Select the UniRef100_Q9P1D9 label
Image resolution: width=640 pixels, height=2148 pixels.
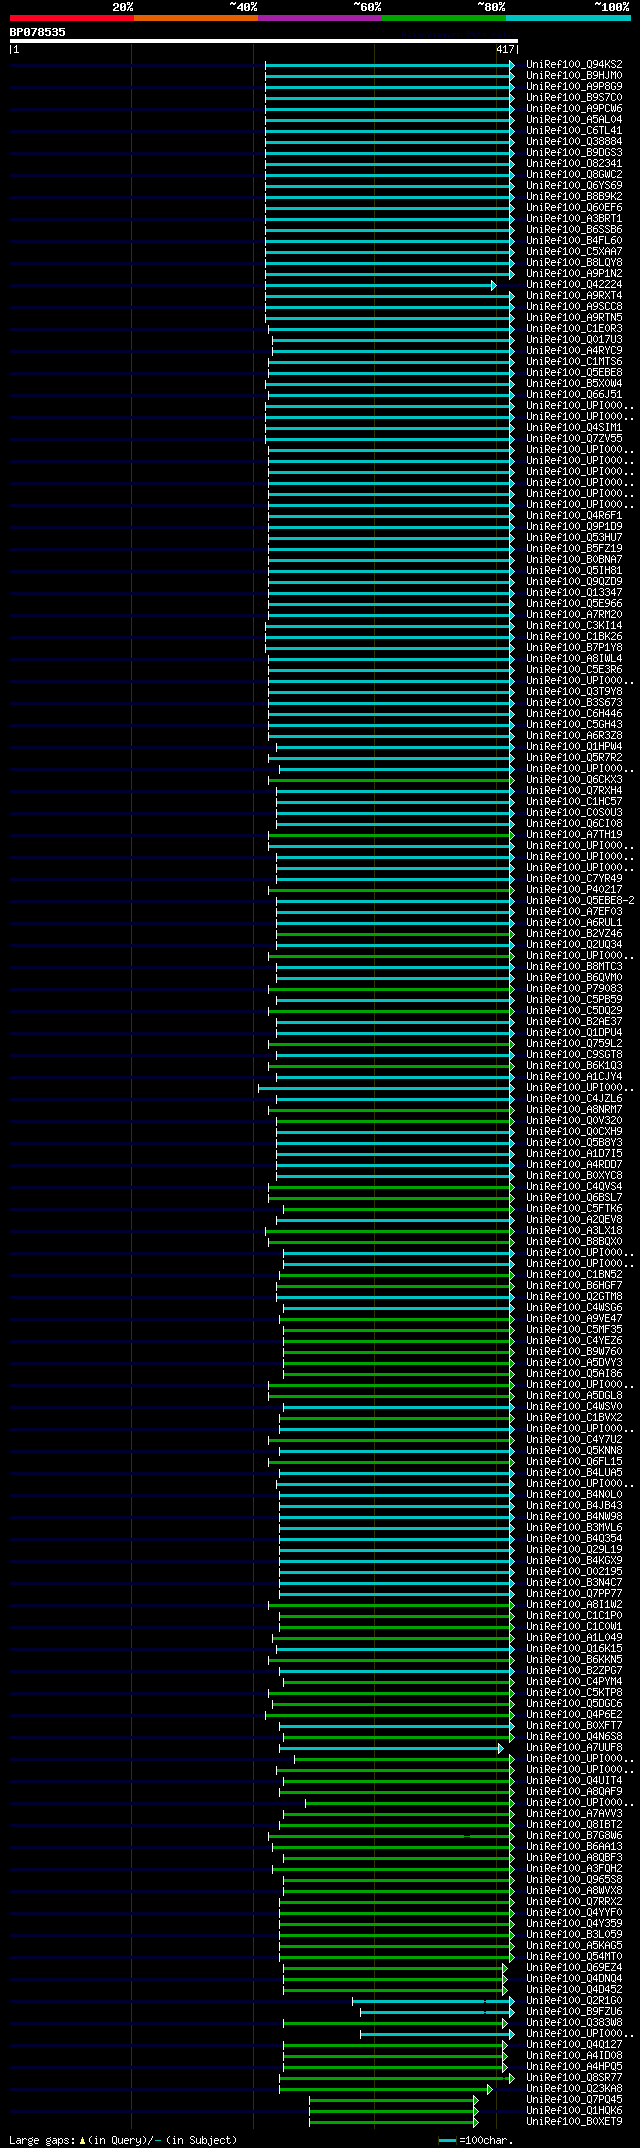(x=574, y=526)
